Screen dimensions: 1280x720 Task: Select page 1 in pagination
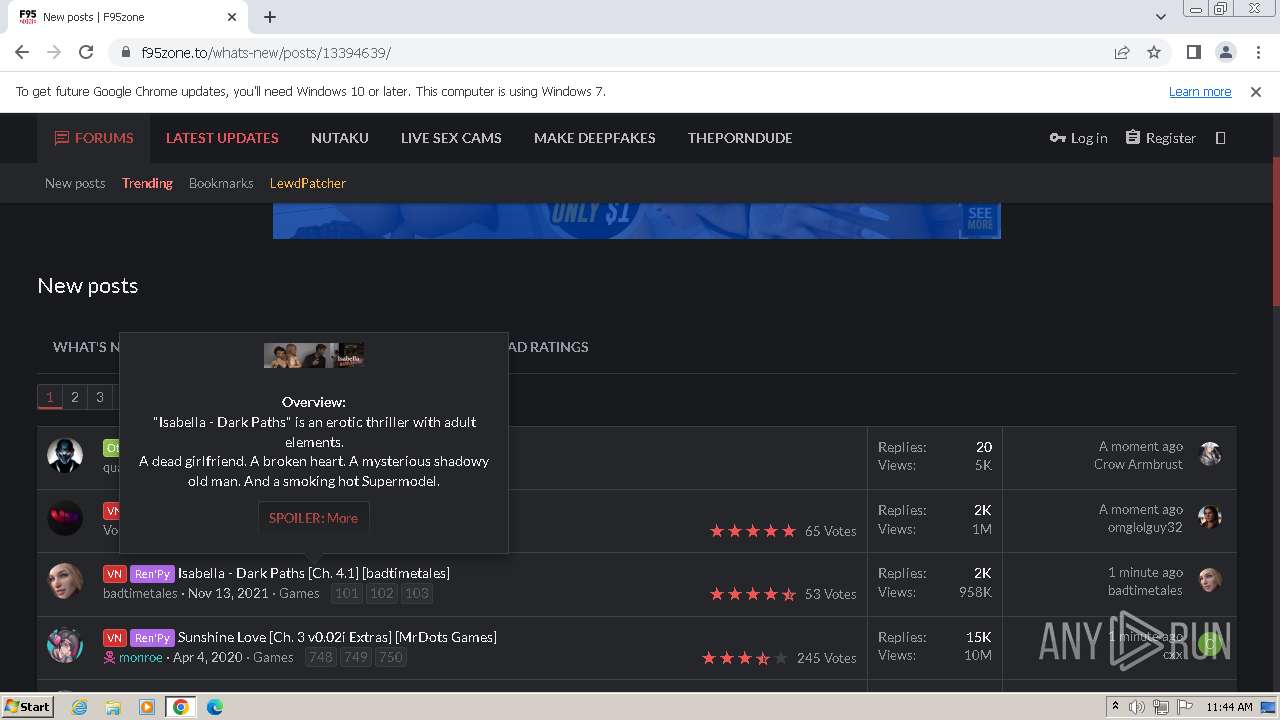click(50, 397)
